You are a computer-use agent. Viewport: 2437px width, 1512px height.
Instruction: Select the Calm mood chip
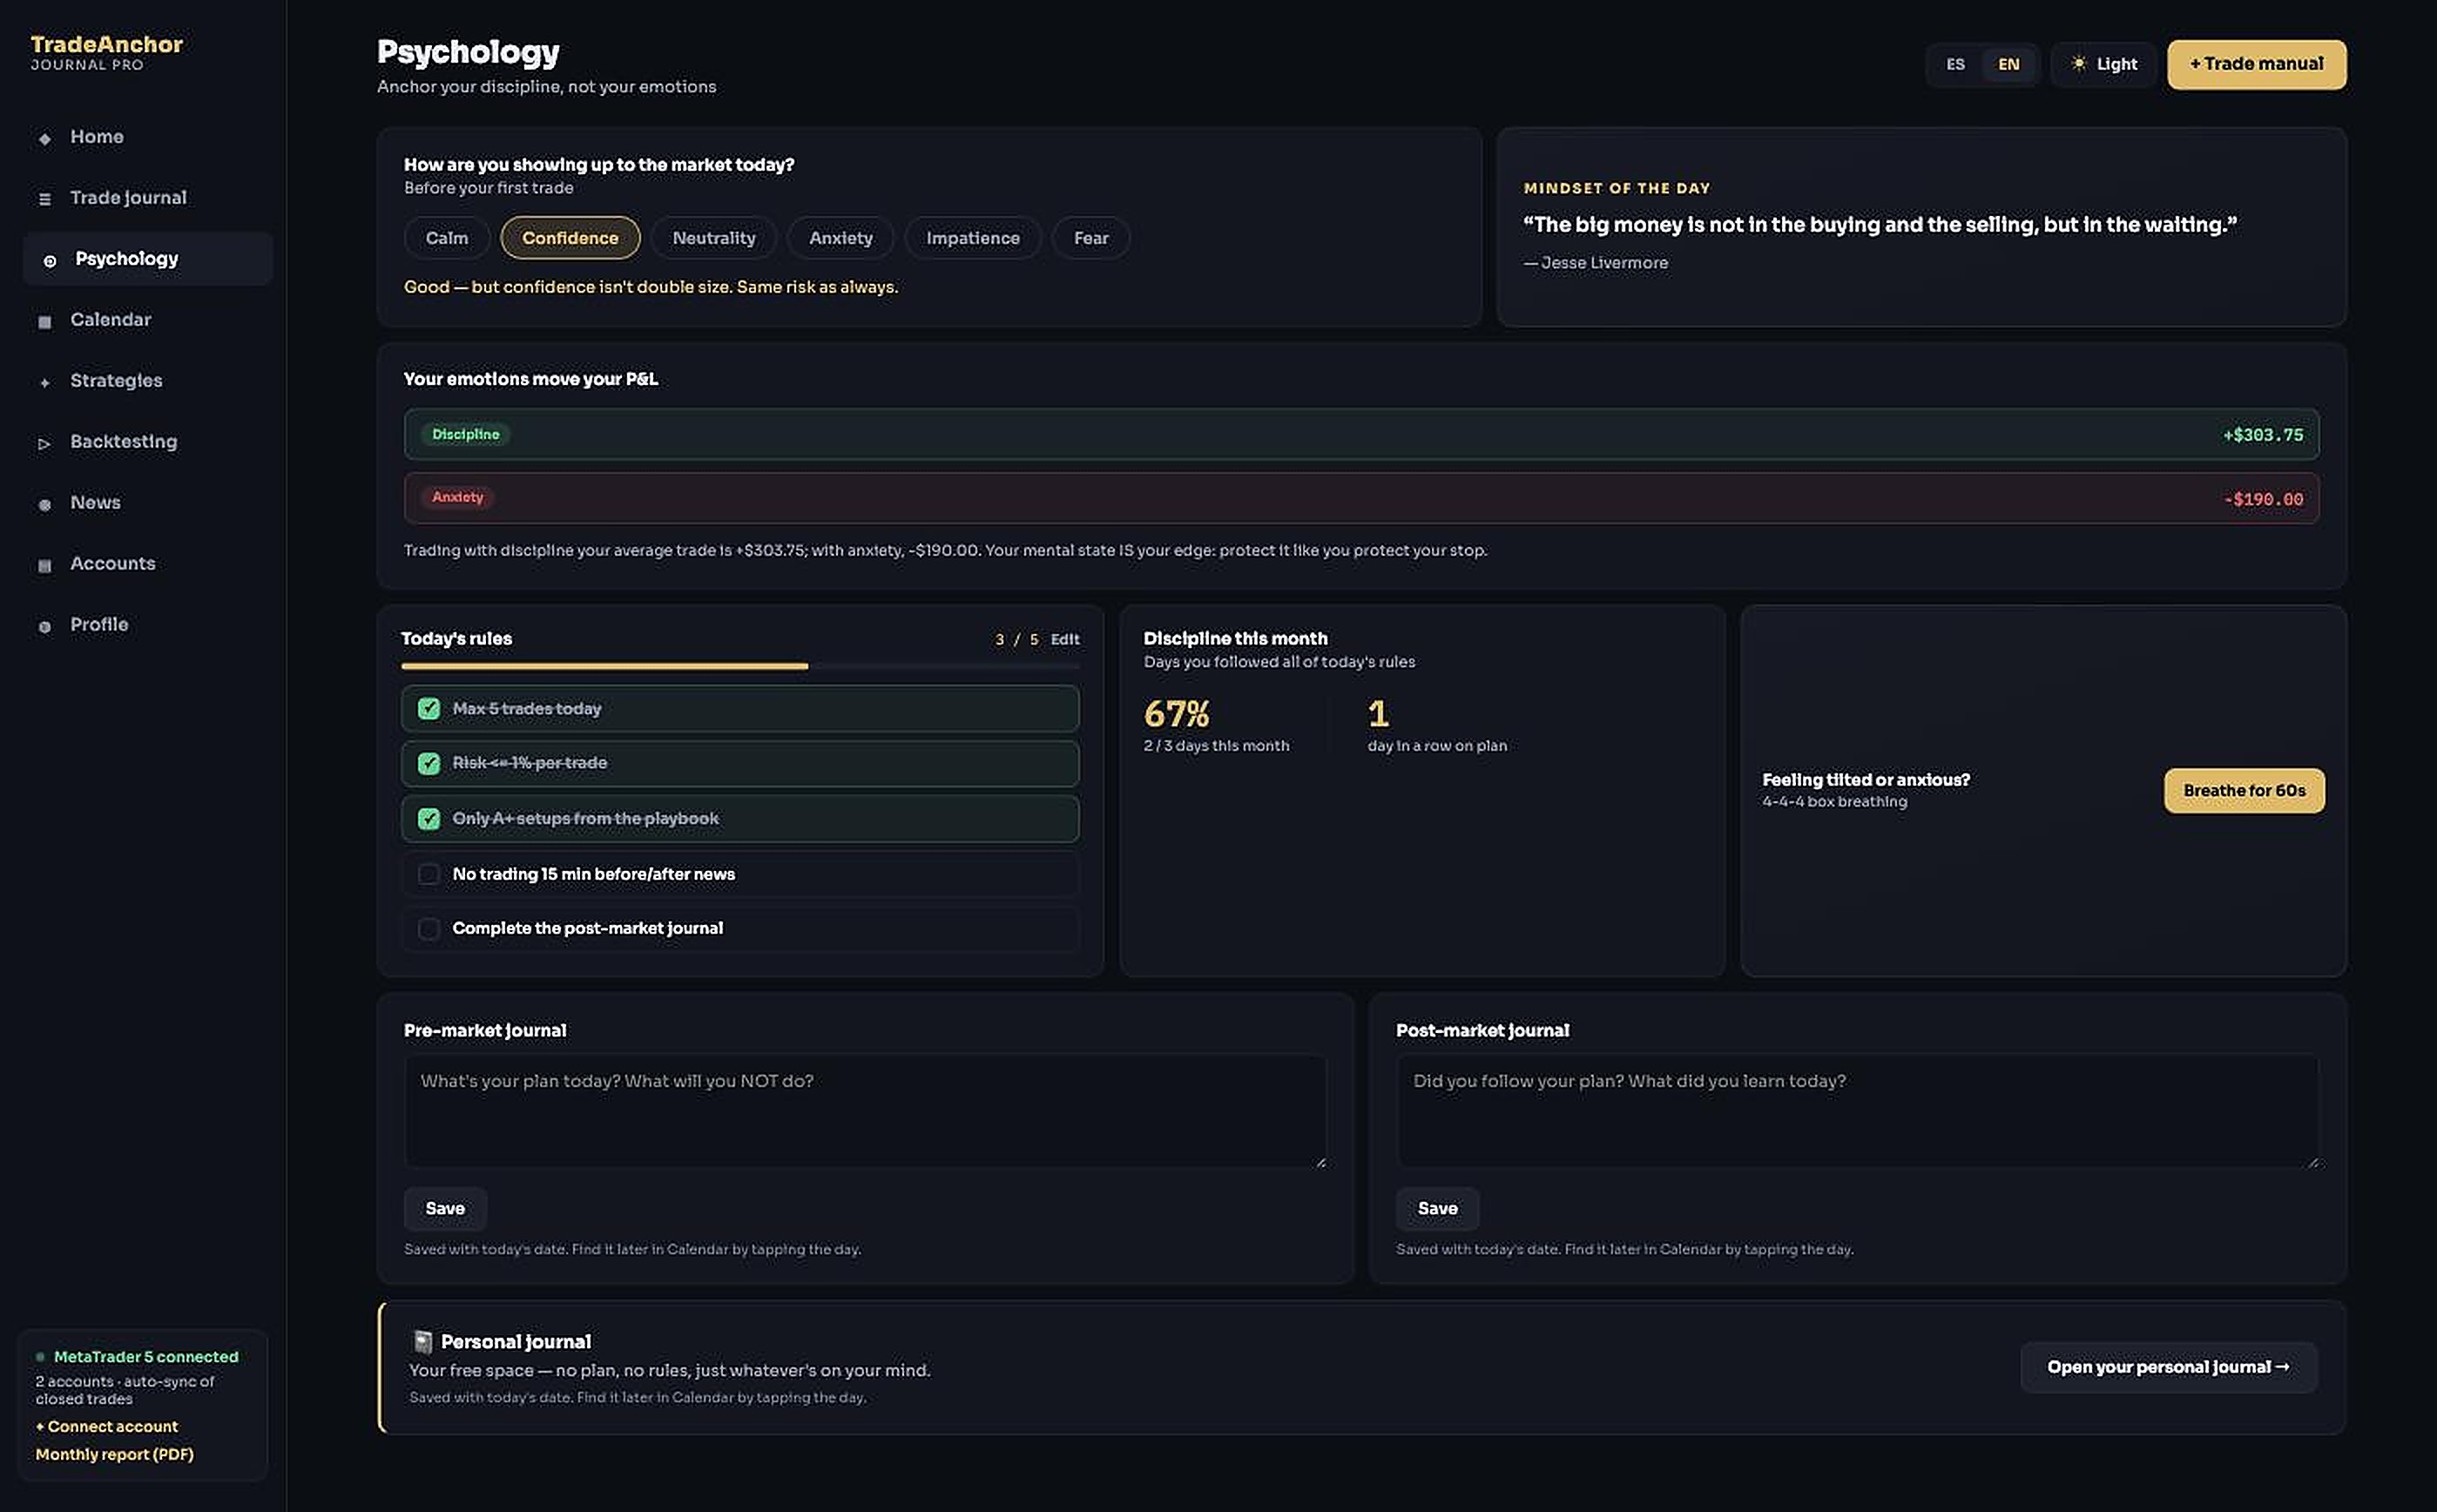pyautogui.click(x=446, y=238)
